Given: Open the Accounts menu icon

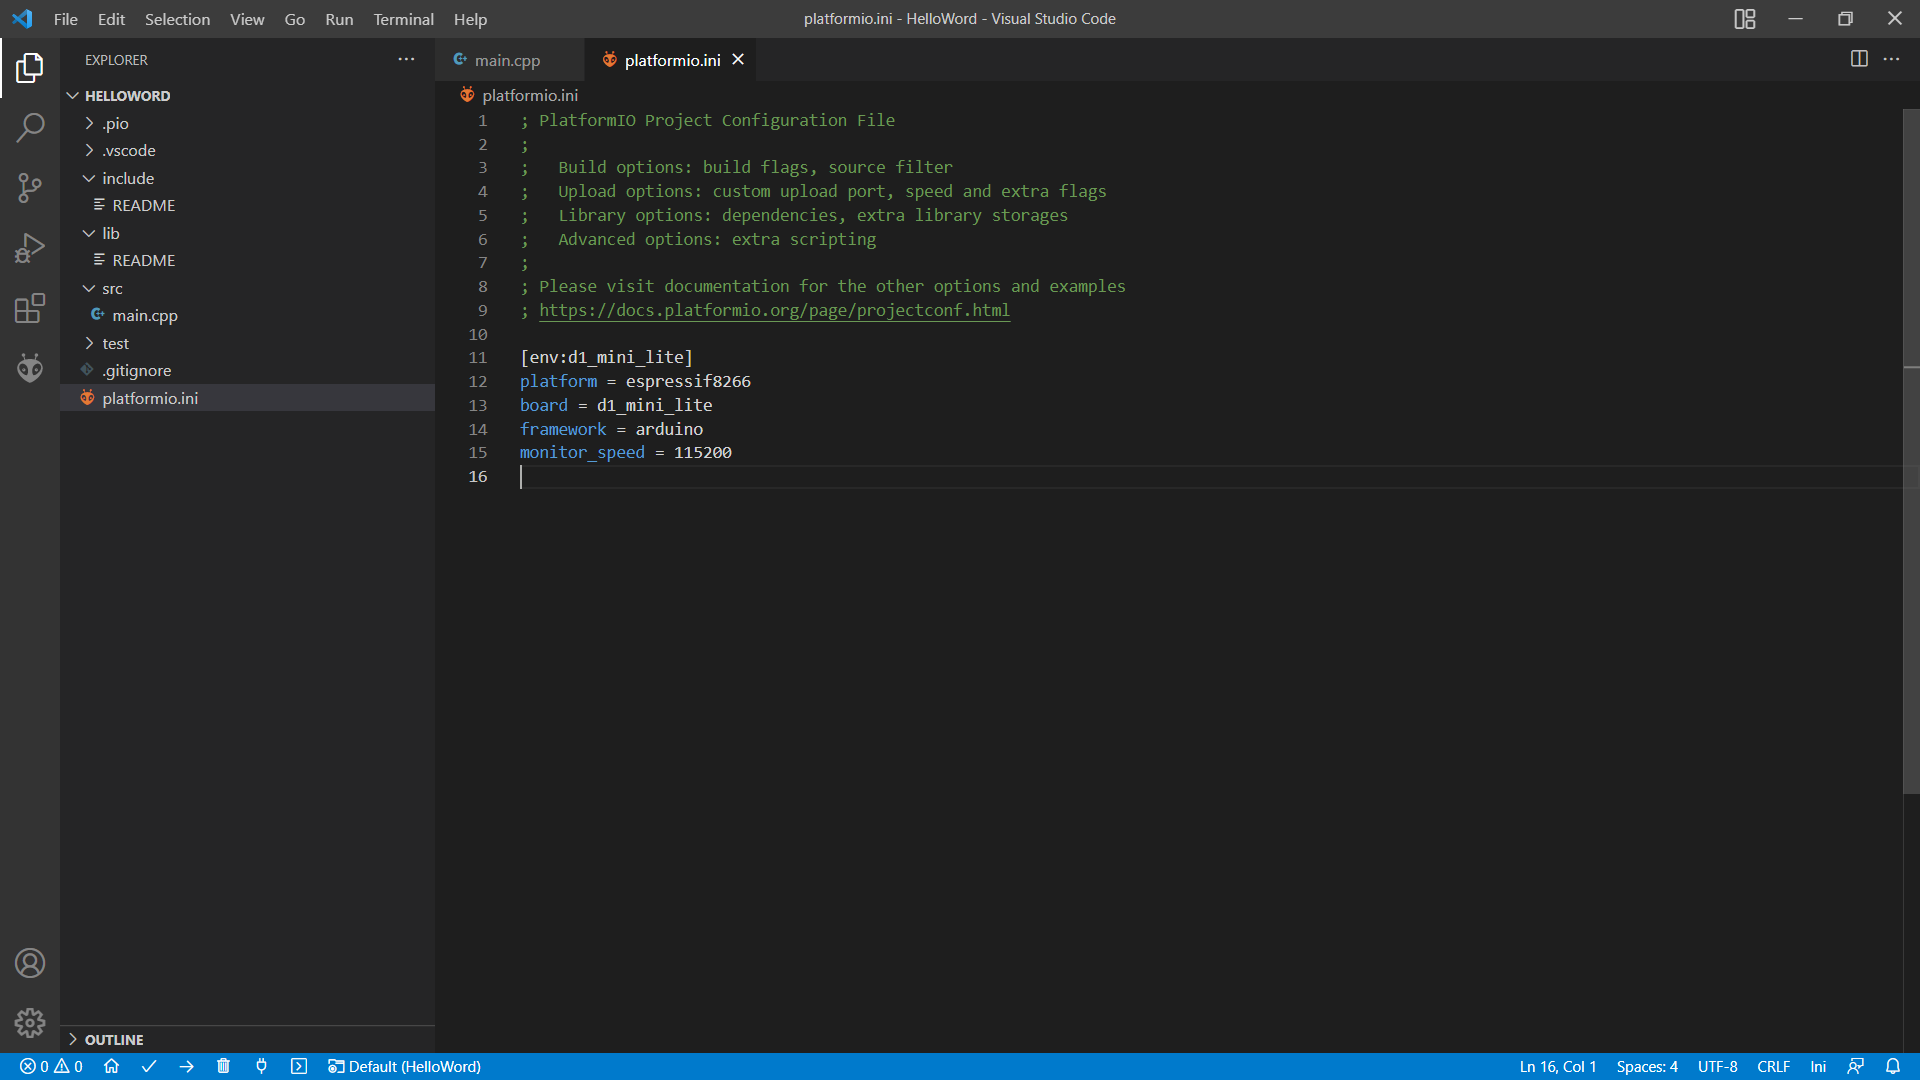Looking at the screenshot, I should pos(30,963).
